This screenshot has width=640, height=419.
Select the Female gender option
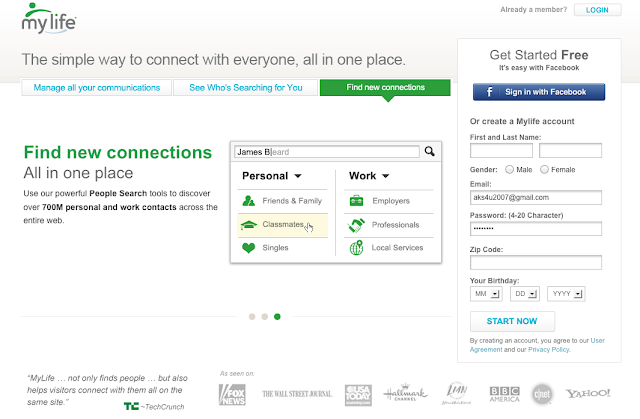544,169
